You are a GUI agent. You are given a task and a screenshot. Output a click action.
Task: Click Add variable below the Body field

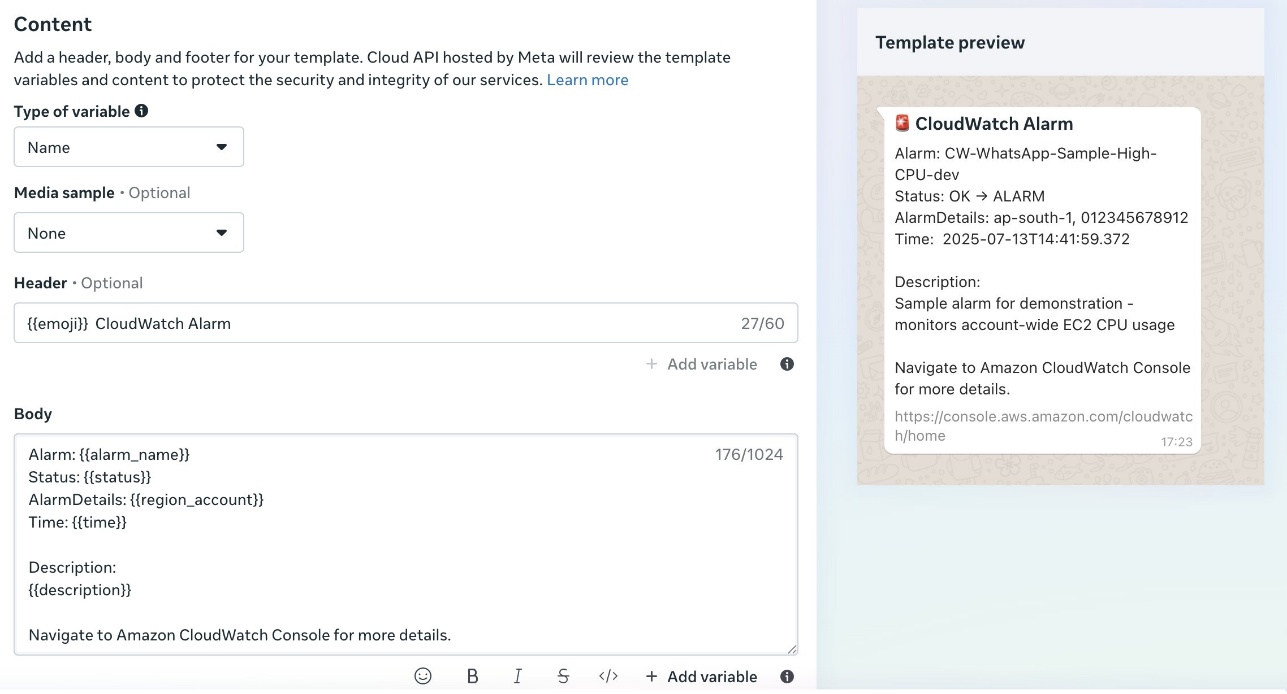tap(701, 676)
